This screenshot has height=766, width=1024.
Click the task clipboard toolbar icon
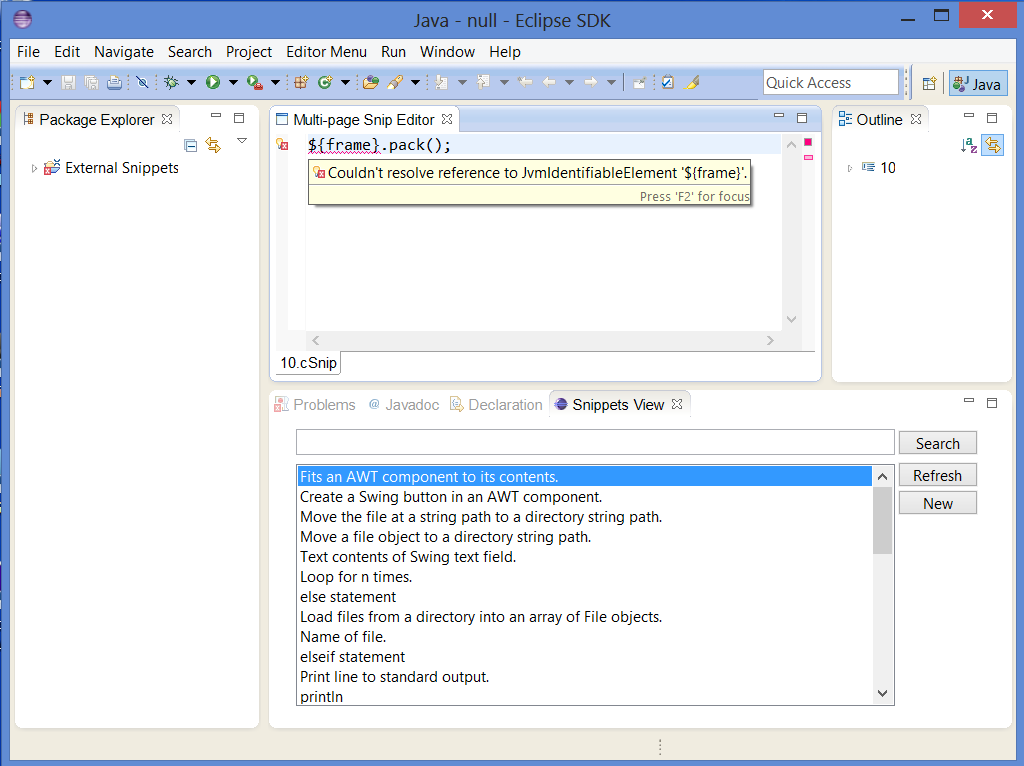667,82
